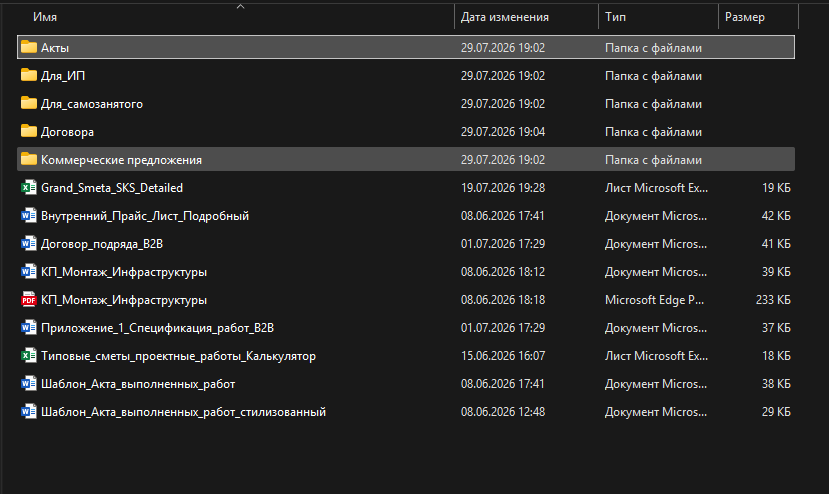Select file name Типовые_сметы_проектные_работы_Калькулятор
The image size is (829, 494).
coord(178,356)
